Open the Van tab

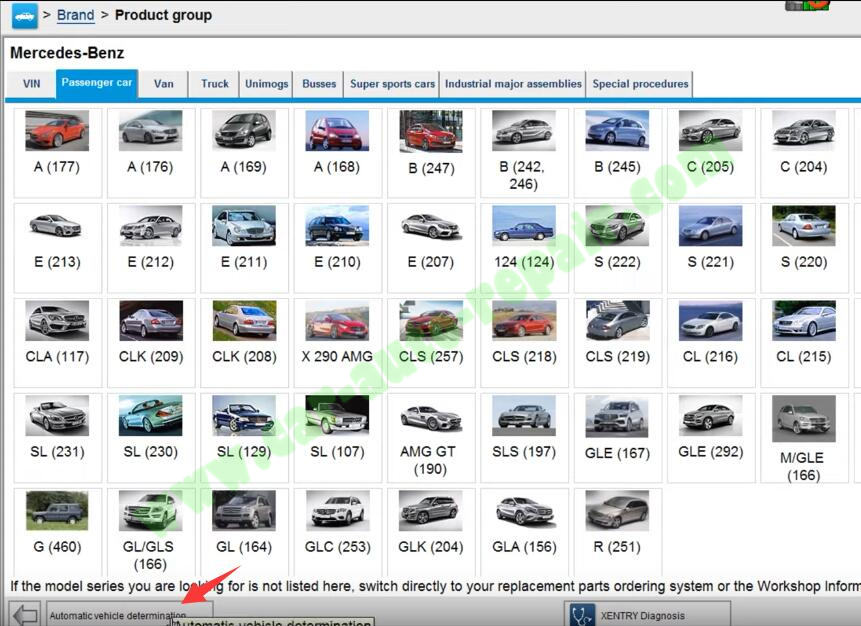[x=164, y=84]
